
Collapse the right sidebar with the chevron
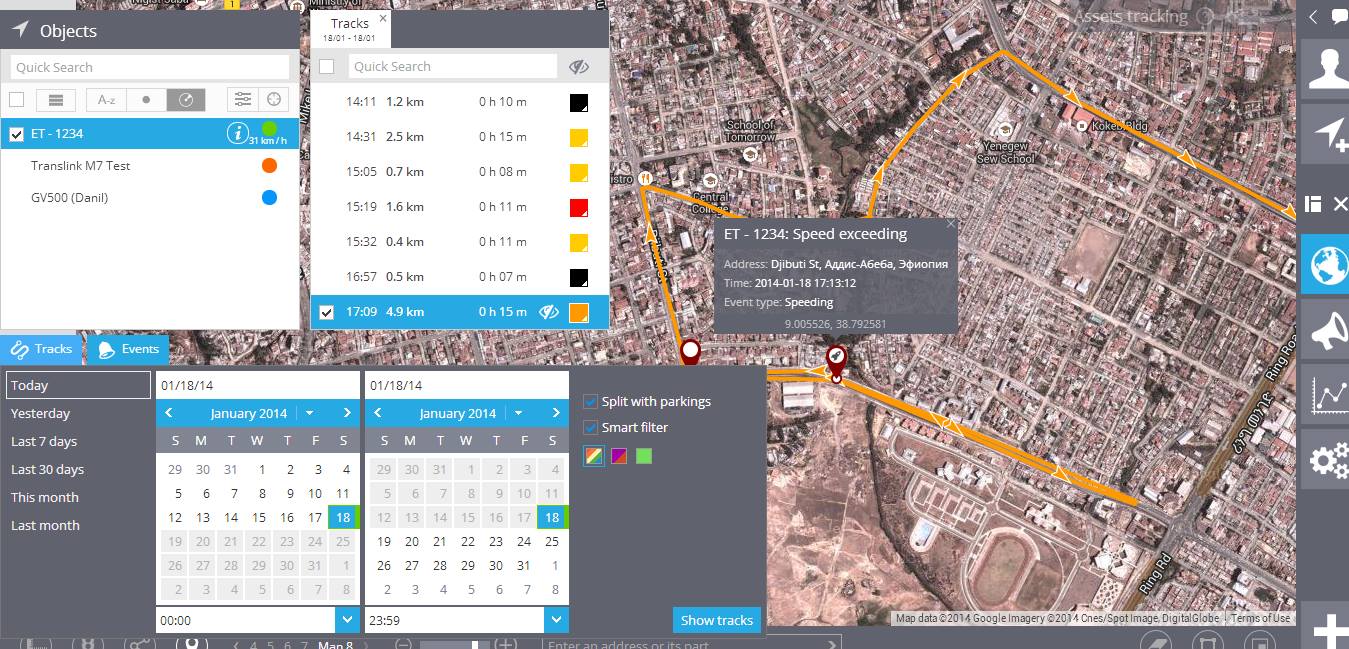(x=1313, y=16)
